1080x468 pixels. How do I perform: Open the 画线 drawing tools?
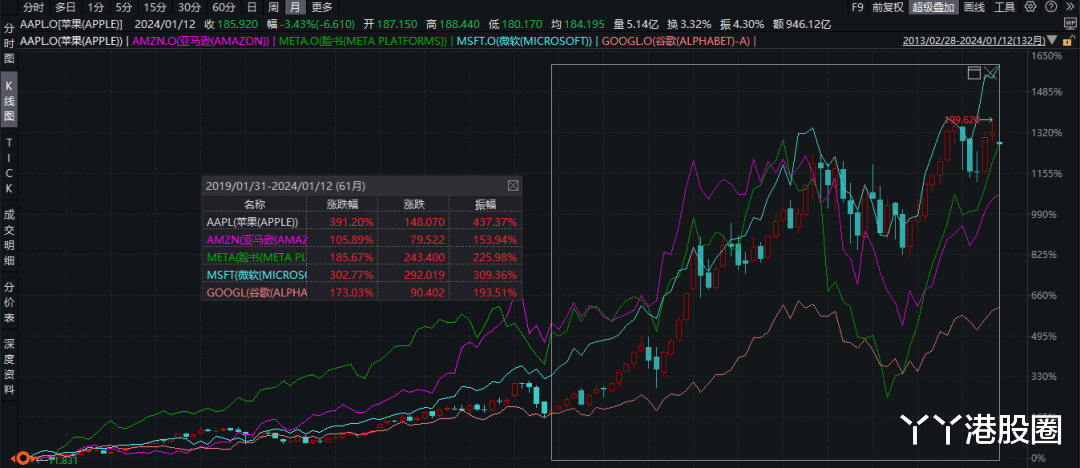[x=974, y=8]
